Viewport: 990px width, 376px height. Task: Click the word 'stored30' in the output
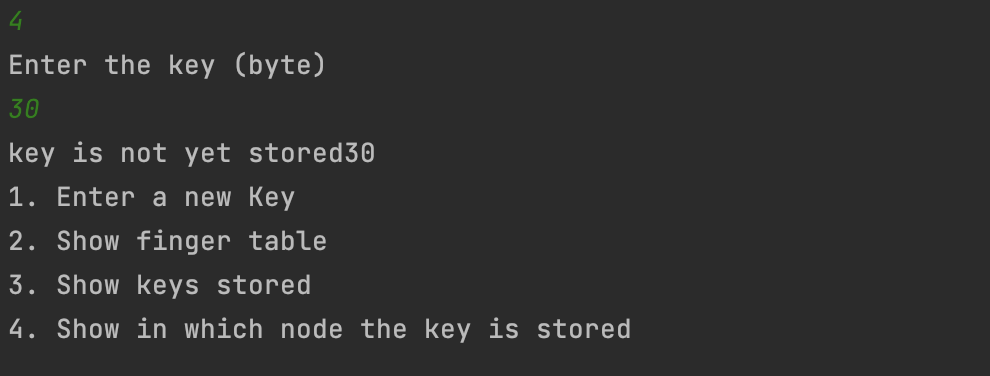point(312,153)
